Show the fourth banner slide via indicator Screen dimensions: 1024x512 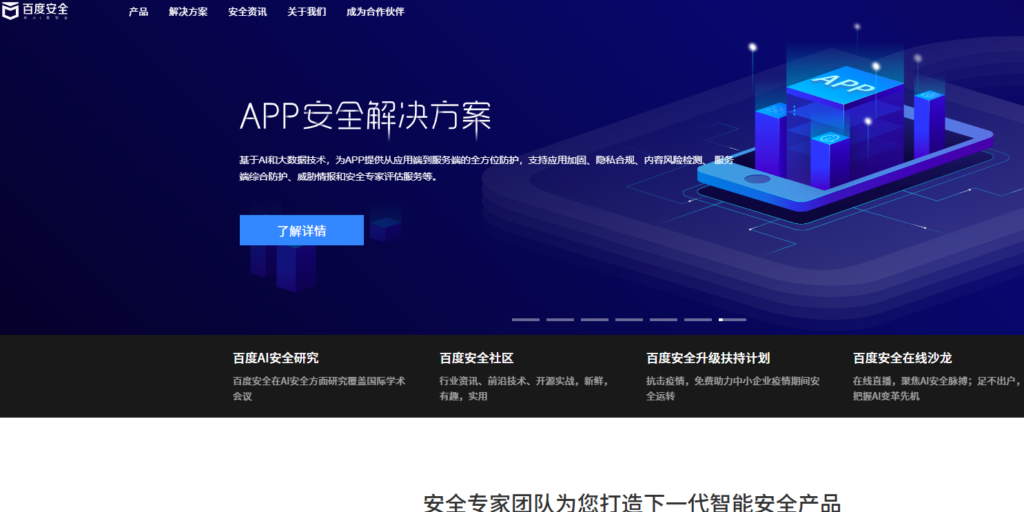[629, 319]
